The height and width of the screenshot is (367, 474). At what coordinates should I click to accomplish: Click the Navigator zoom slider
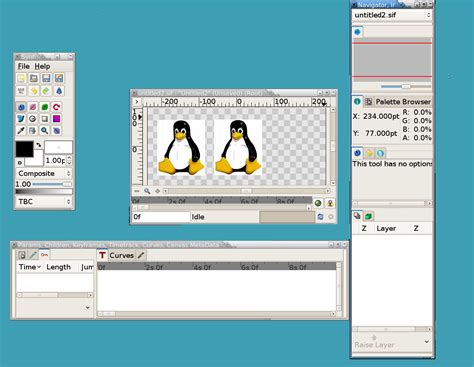(x=406, y=87)
